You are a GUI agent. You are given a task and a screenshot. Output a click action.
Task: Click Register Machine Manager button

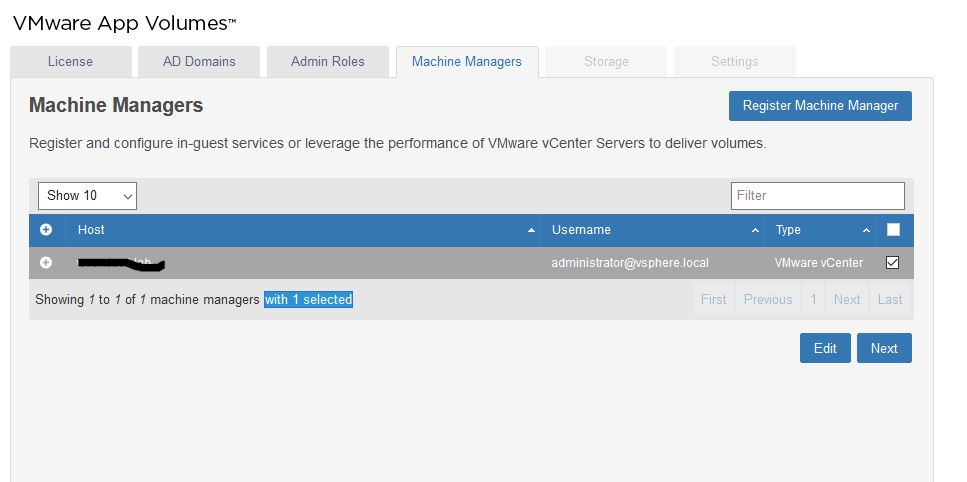point(820,106)
